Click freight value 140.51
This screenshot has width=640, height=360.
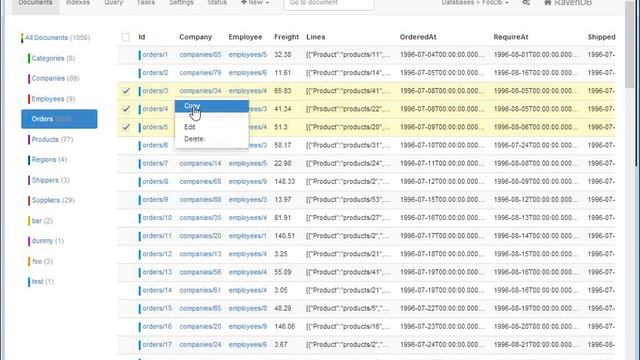[284, 236]
